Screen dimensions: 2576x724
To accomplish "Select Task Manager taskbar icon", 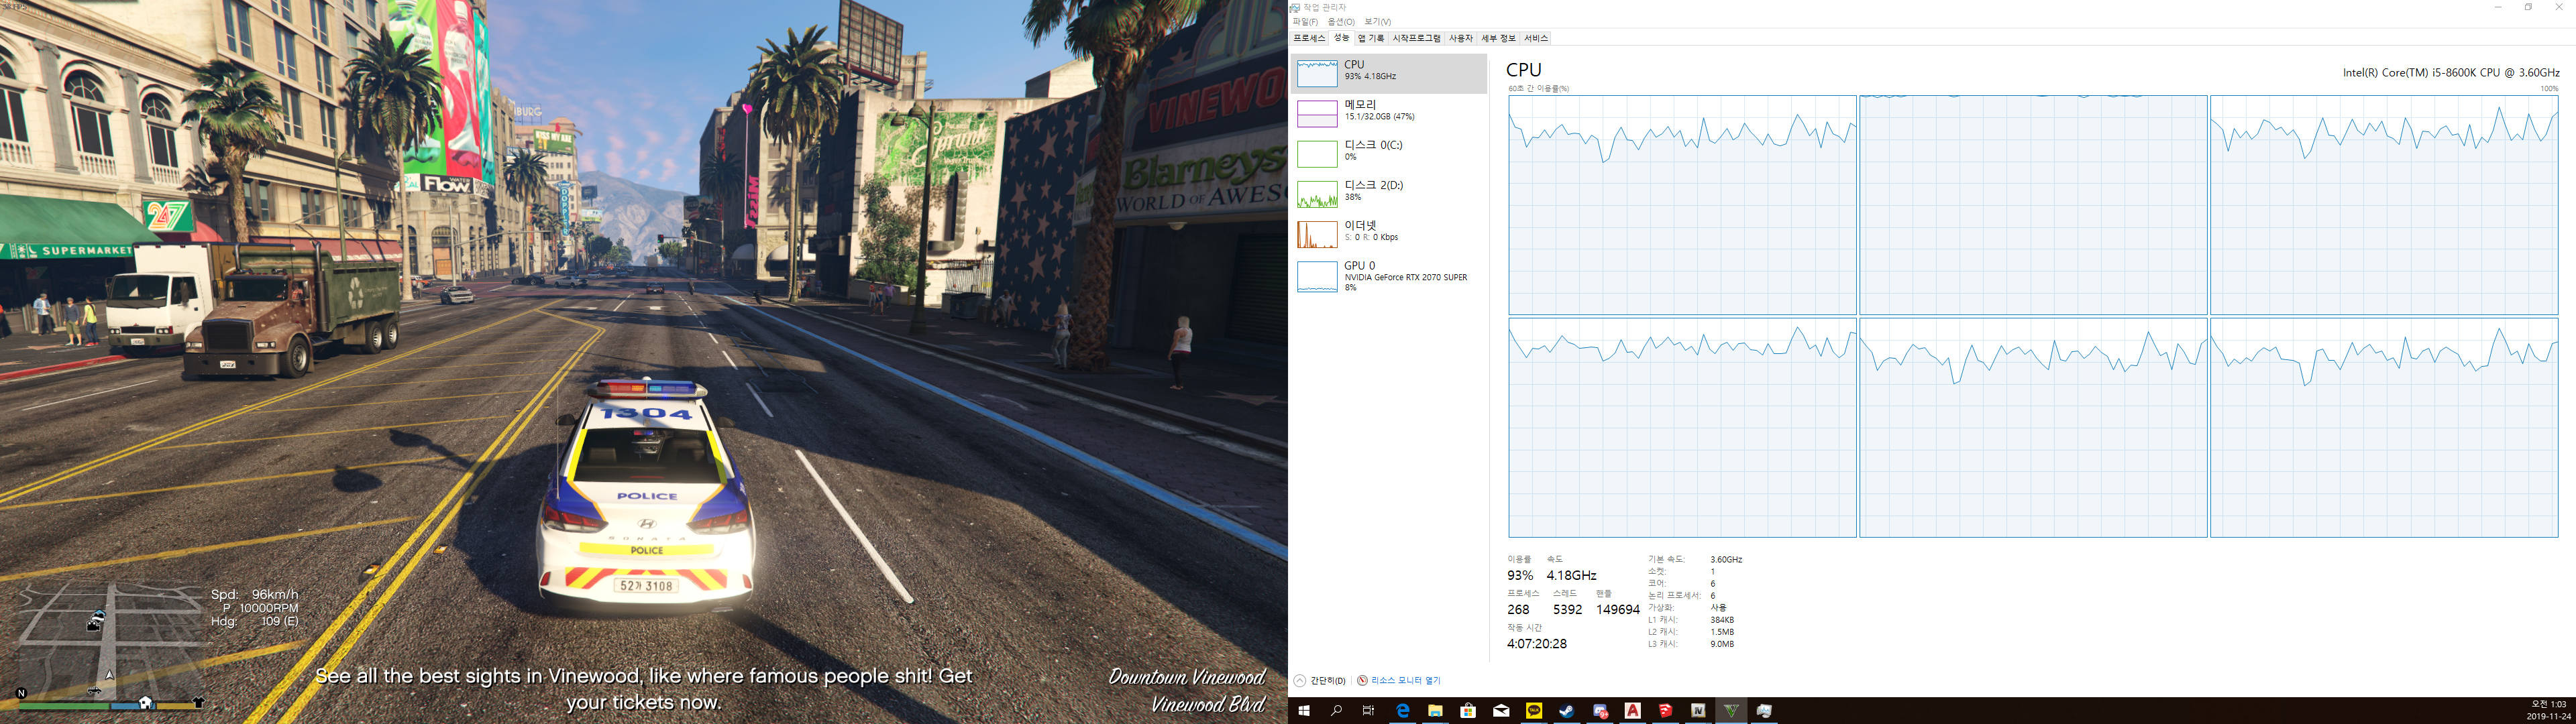I will click(x=1764, y=711).
